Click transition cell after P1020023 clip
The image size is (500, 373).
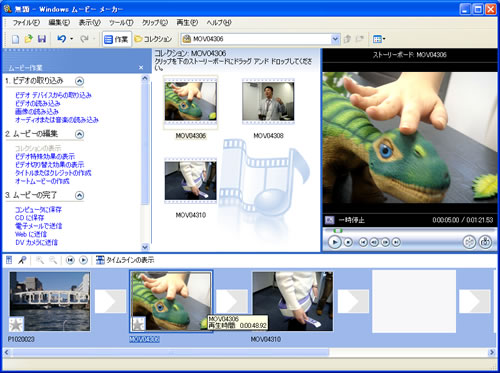(110, 301)
